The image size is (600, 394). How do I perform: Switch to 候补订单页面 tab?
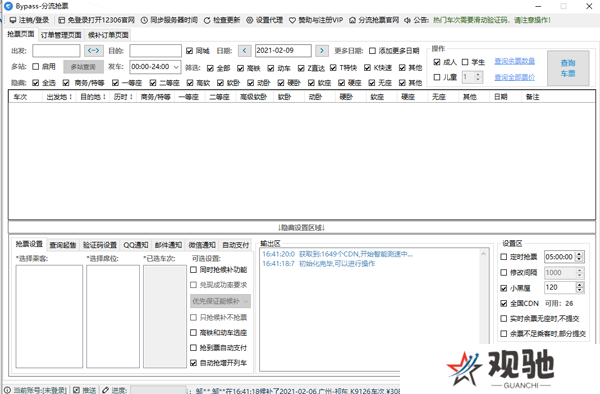[108, 35]
